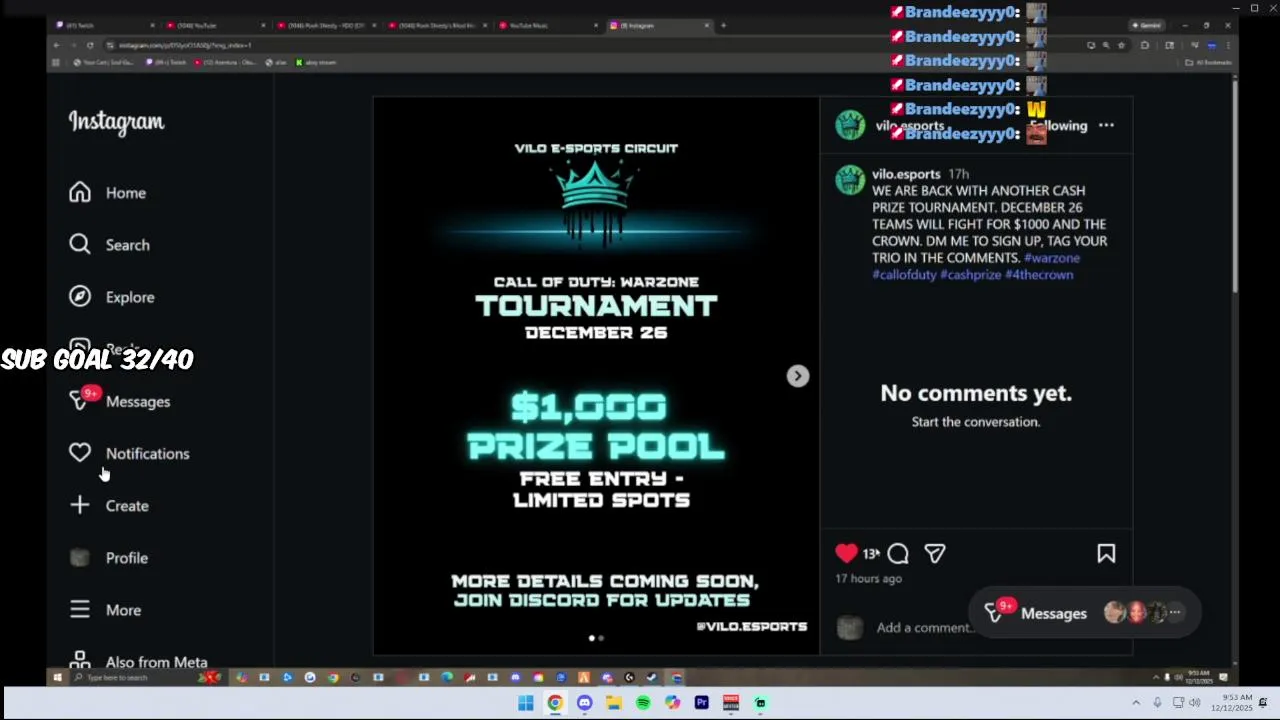Open Spotify from the taskbar
Screen dimensions: 1280x720
[x=643, y=703]
